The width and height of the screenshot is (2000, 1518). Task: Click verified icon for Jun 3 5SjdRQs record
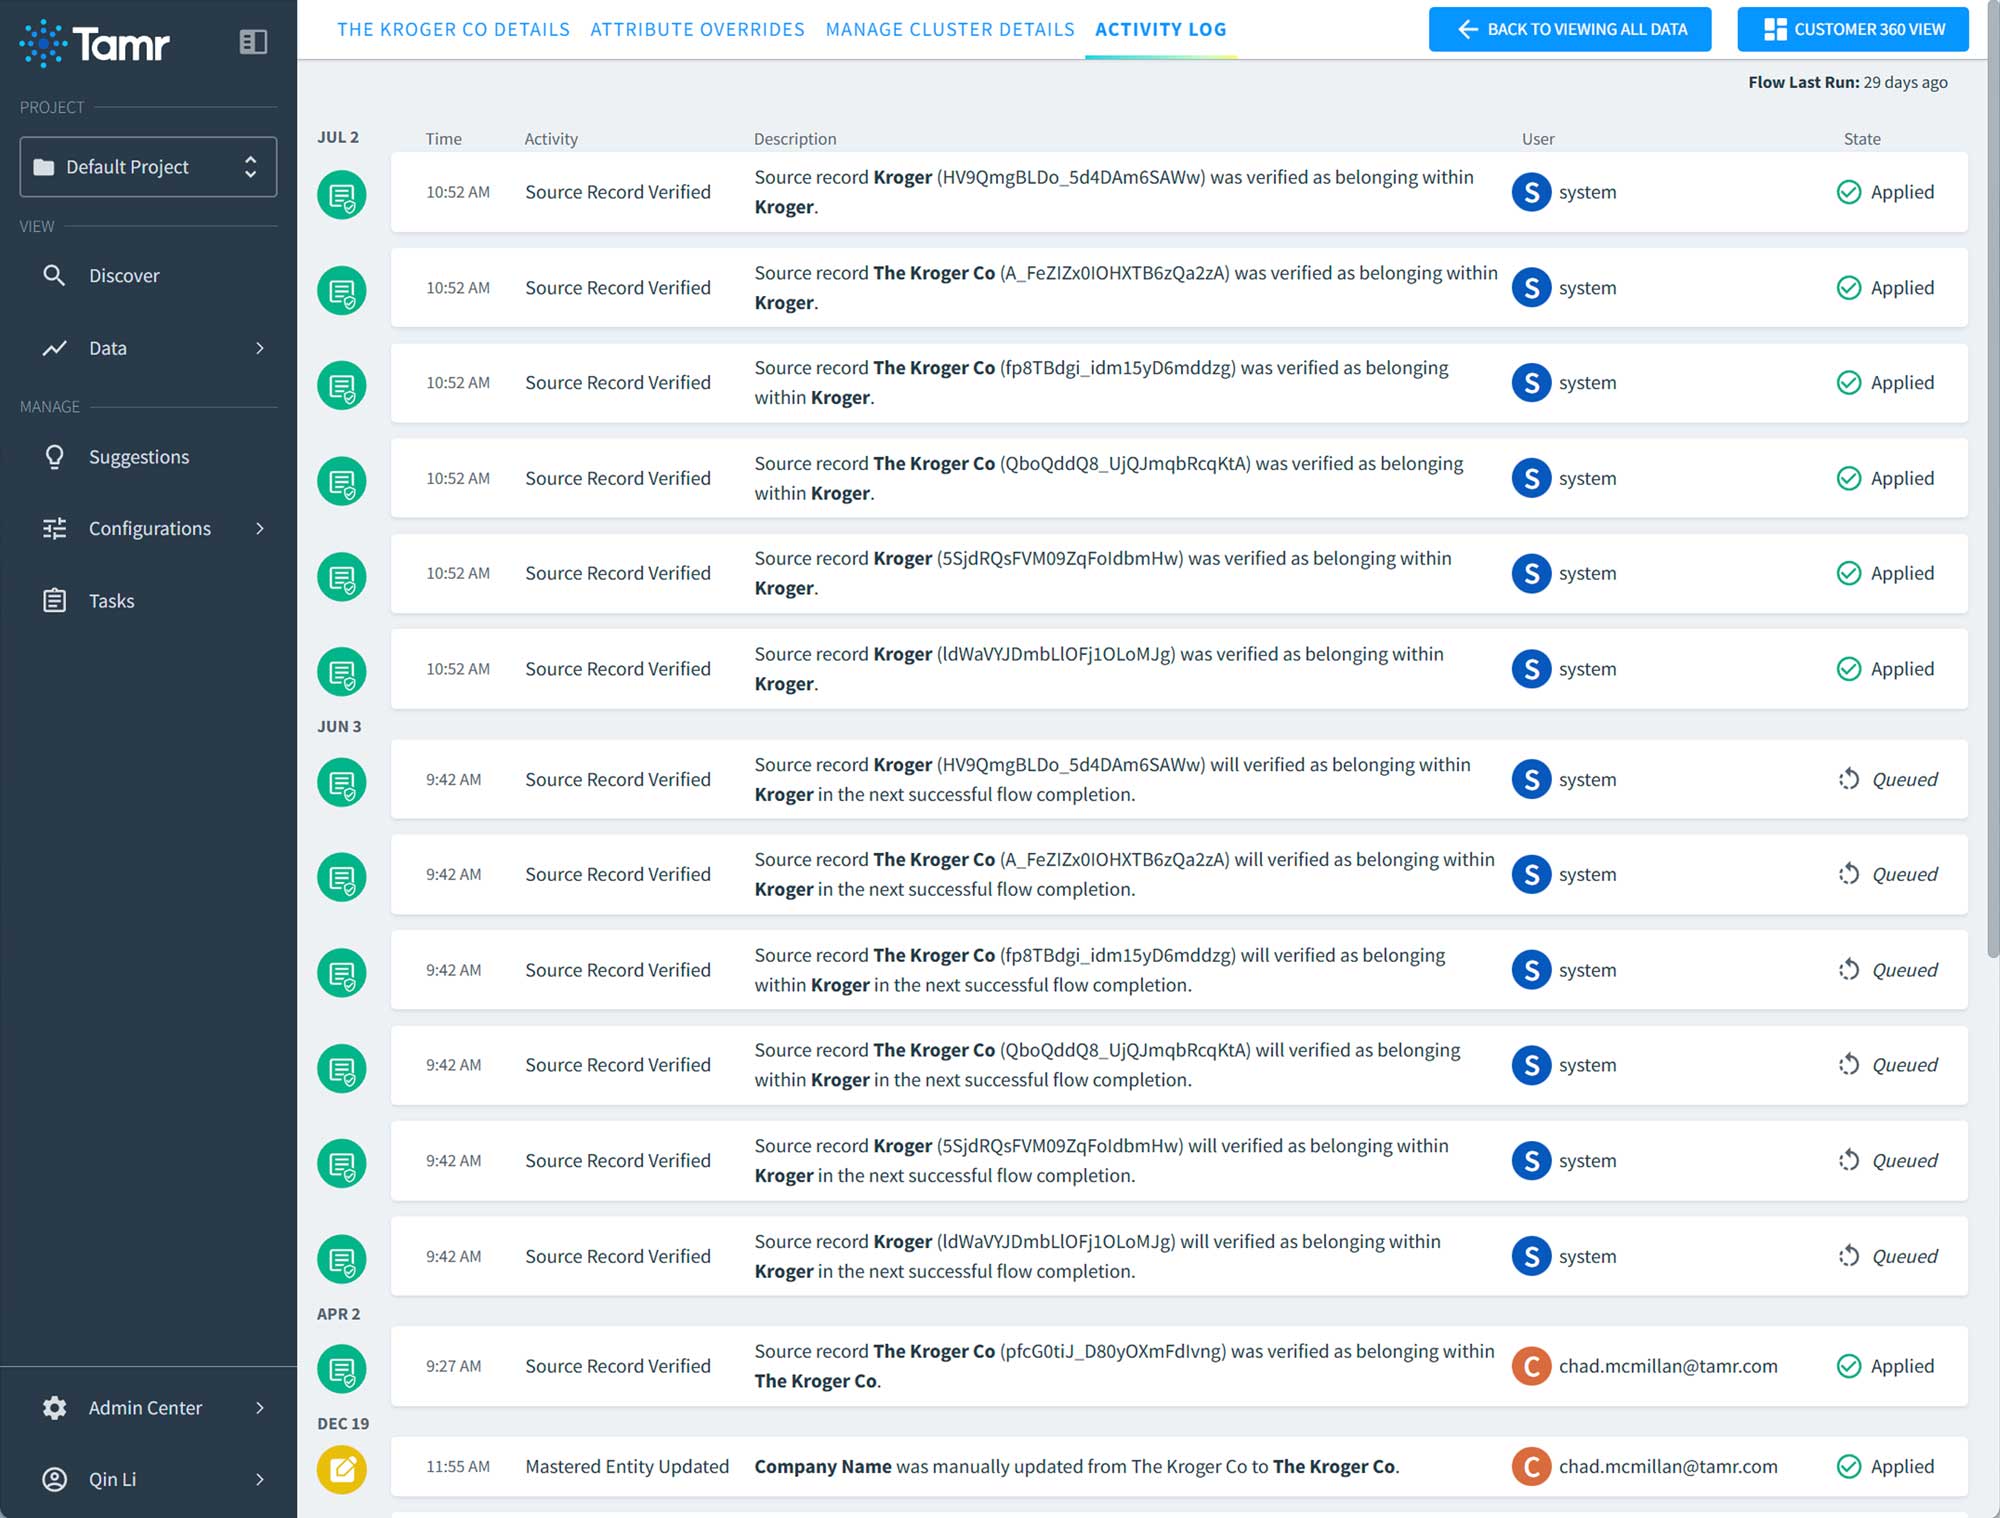[x=342, y=1164]
